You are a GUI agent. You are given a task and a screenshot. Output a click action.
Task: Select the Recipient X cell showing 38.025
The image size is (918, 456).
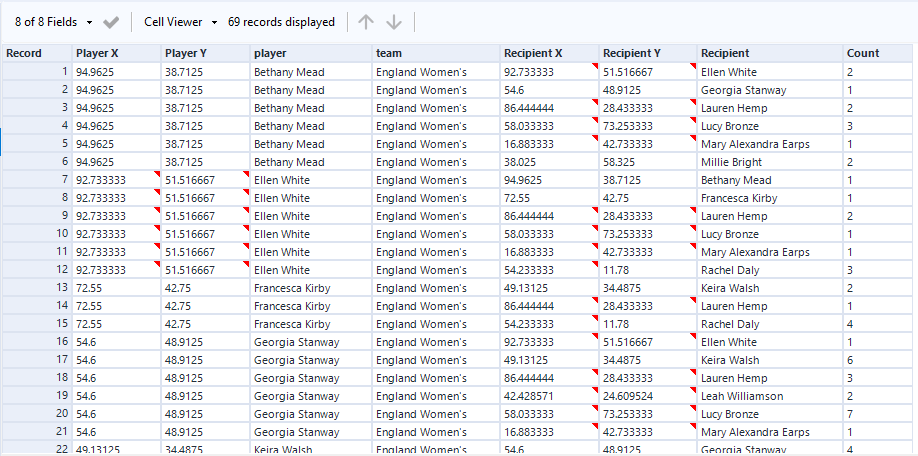(548, 162)
